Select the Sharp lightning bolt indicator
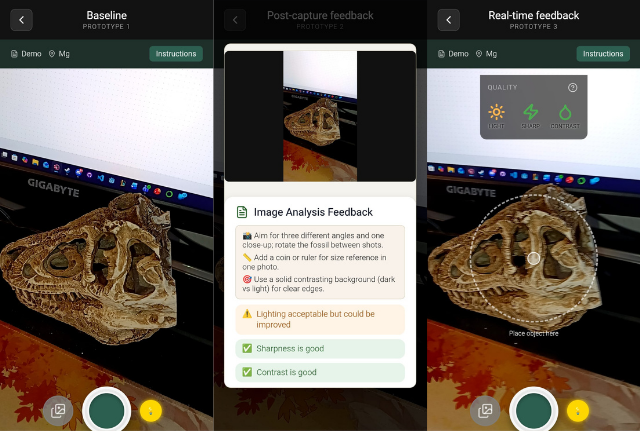The image size is (640, 431). click(531, 115)
